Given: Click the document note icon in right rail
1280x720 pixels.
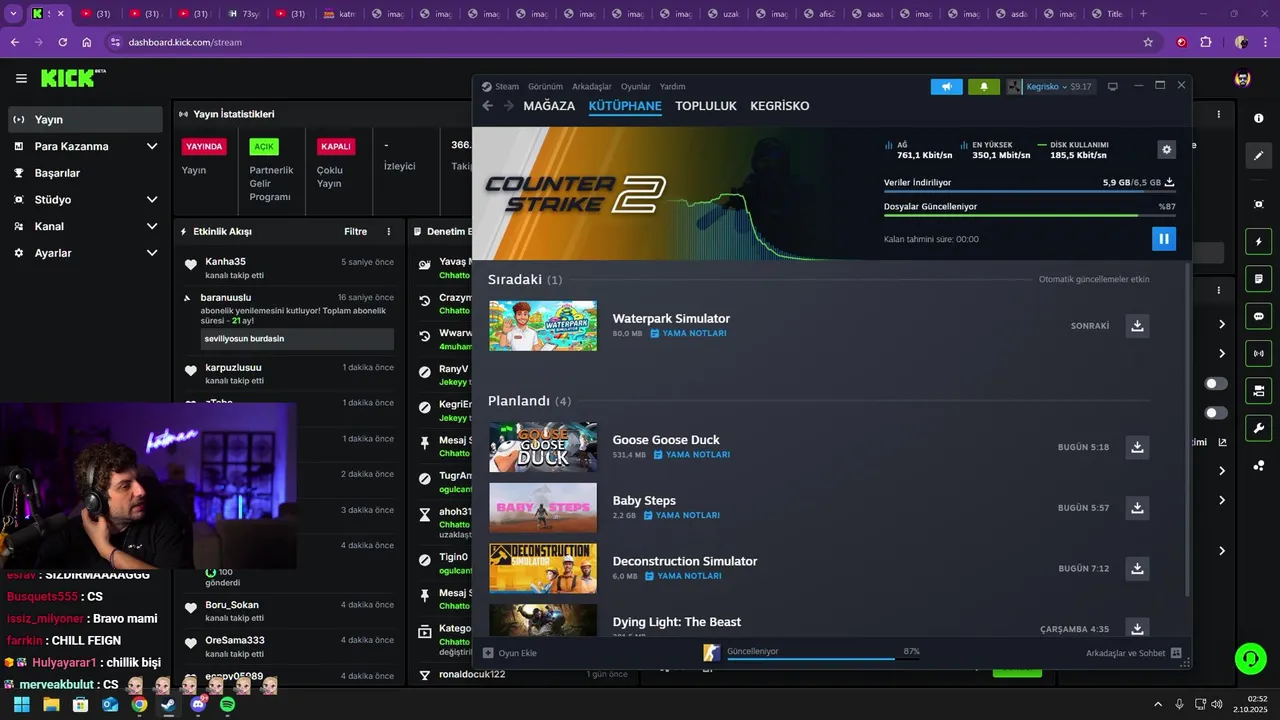Looking at the screenshot, I should [1258, 279].
